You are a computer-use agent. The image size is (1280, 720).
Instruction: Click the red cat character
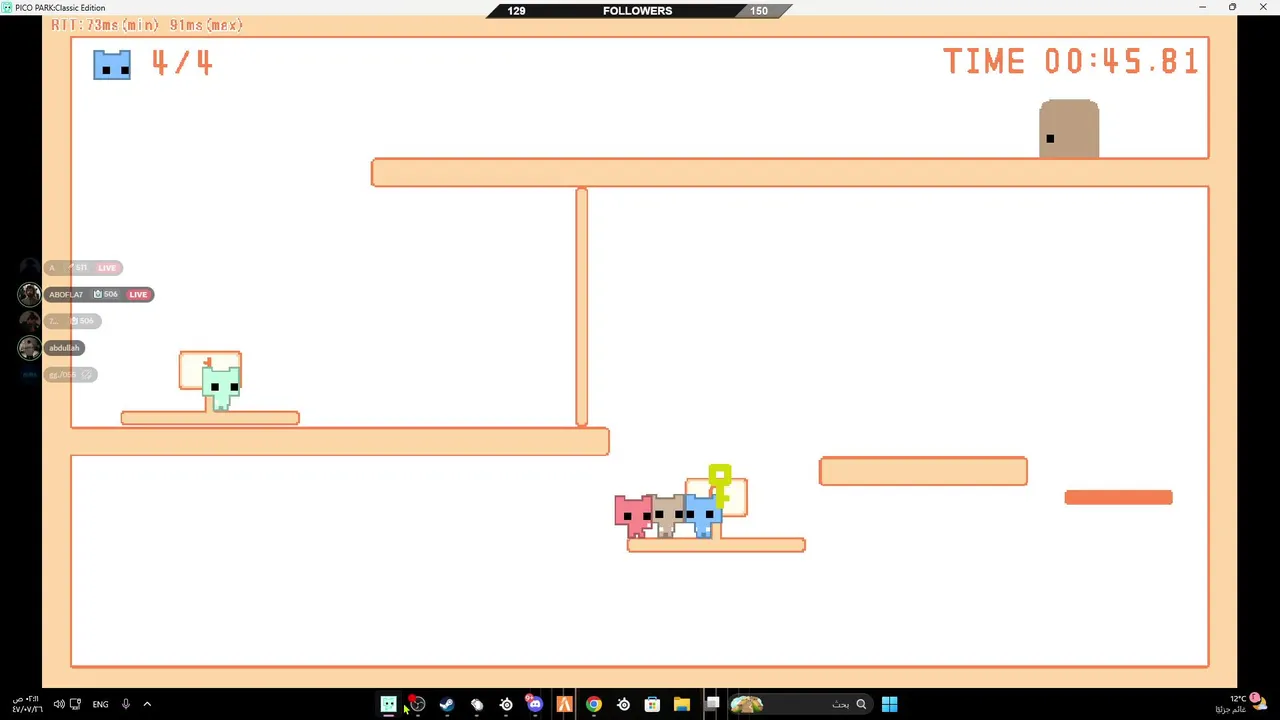point(632,516)
